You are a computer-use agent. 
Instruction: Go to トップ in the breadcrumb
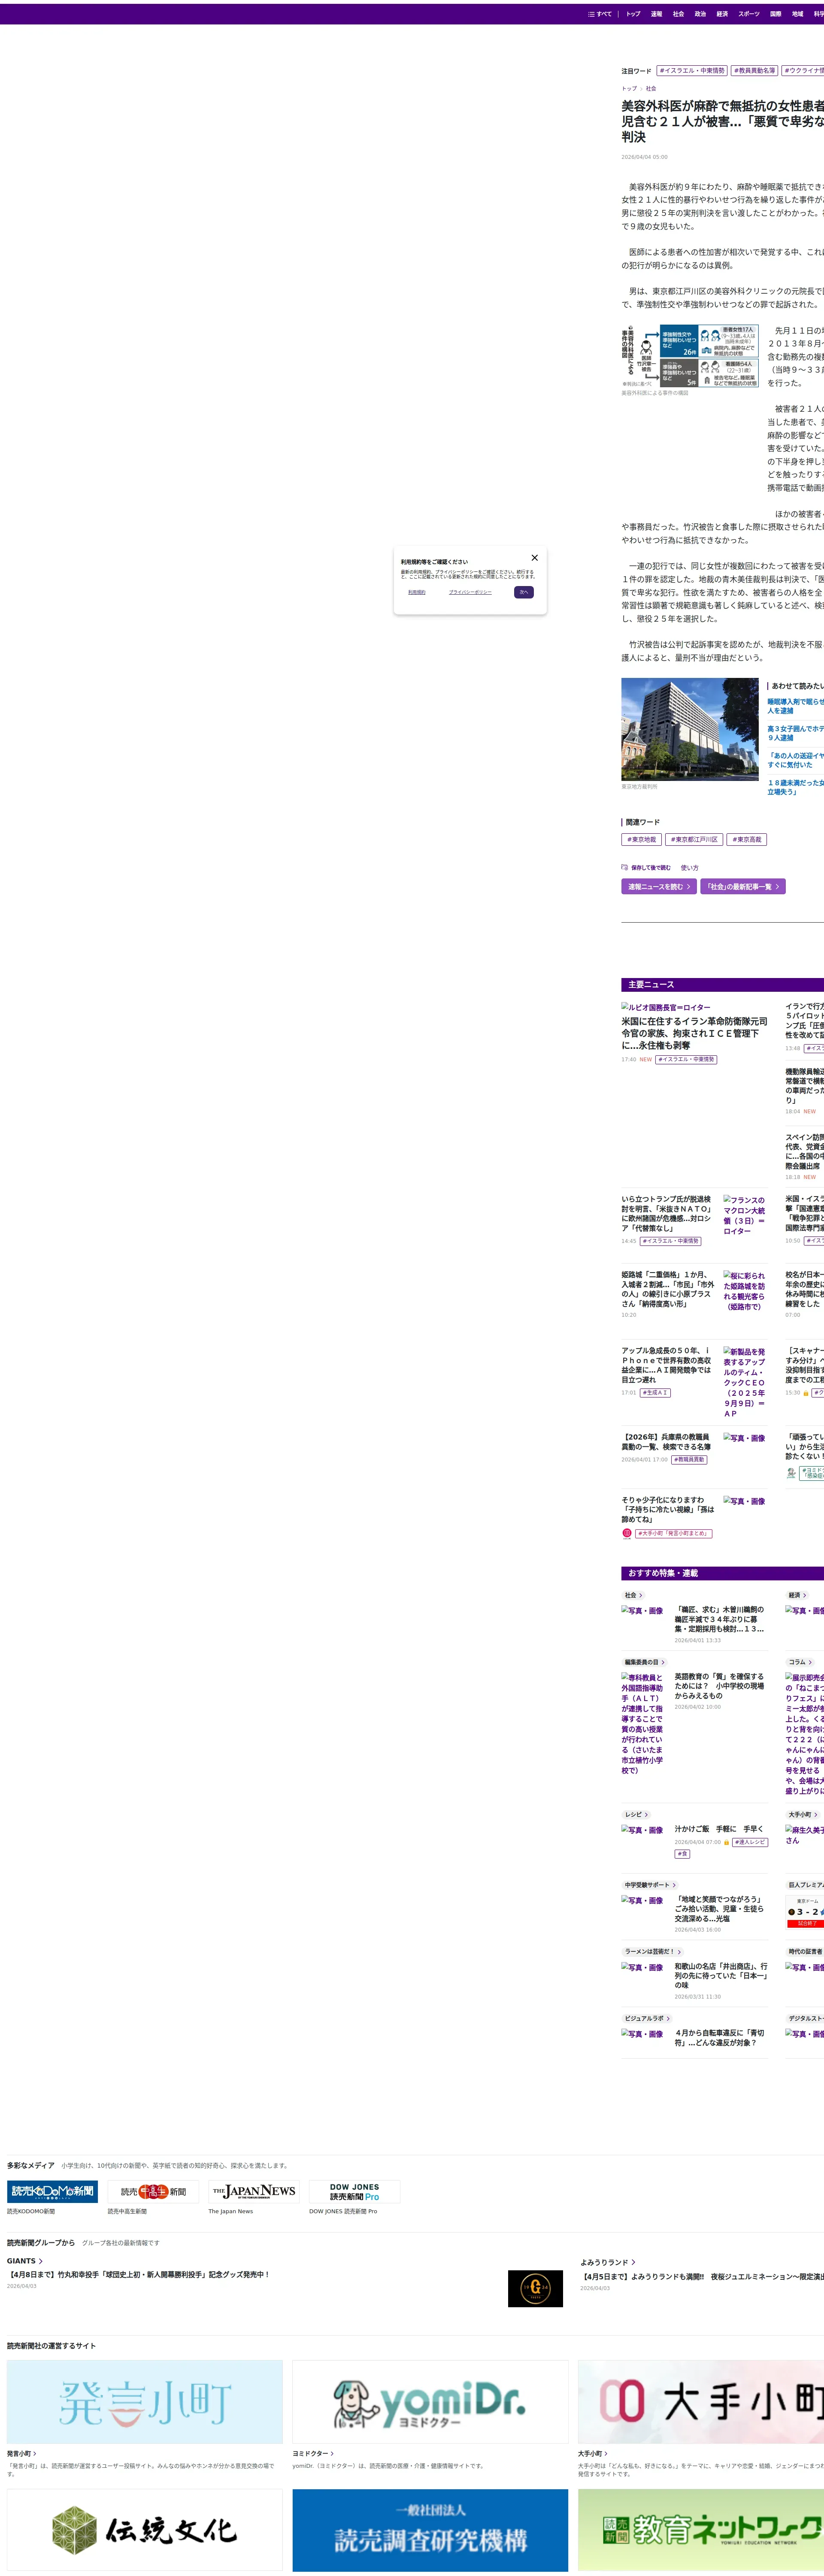coord(629,89)
